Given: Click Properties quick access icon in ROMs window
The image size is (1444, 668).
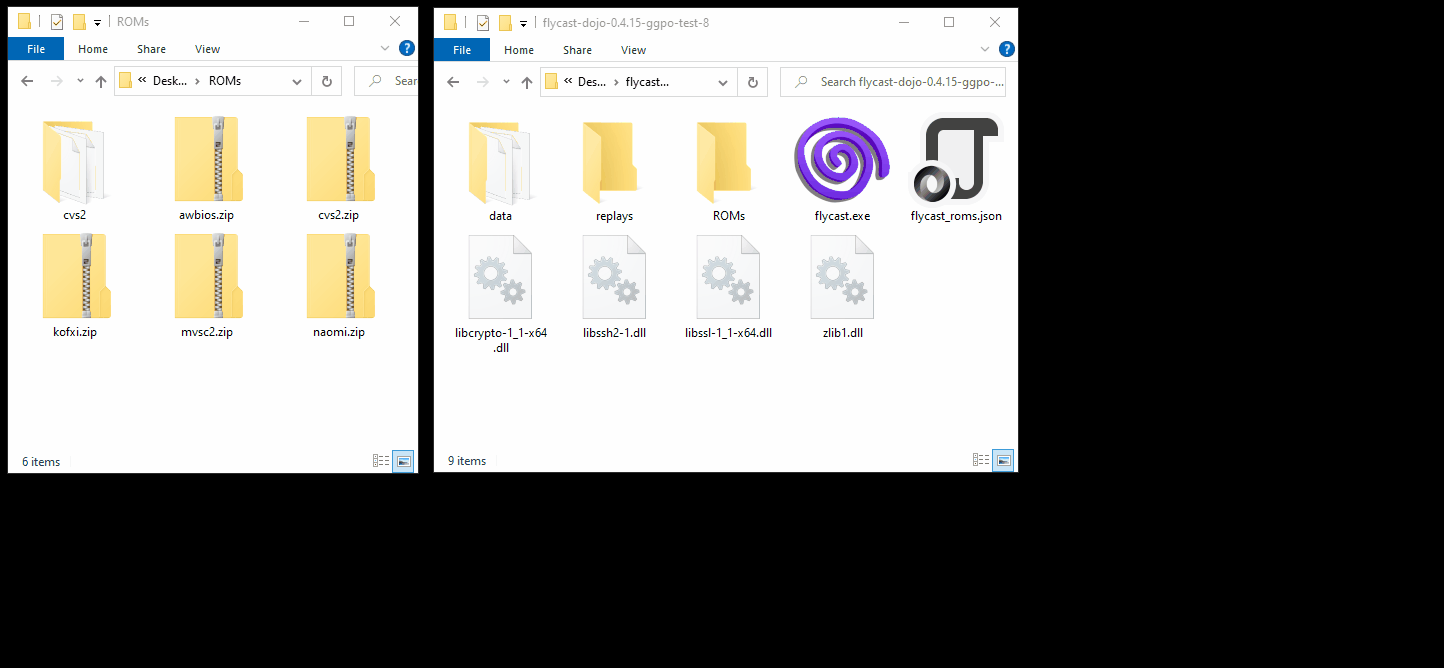Looking at the screenshot, I should point(57,22).
